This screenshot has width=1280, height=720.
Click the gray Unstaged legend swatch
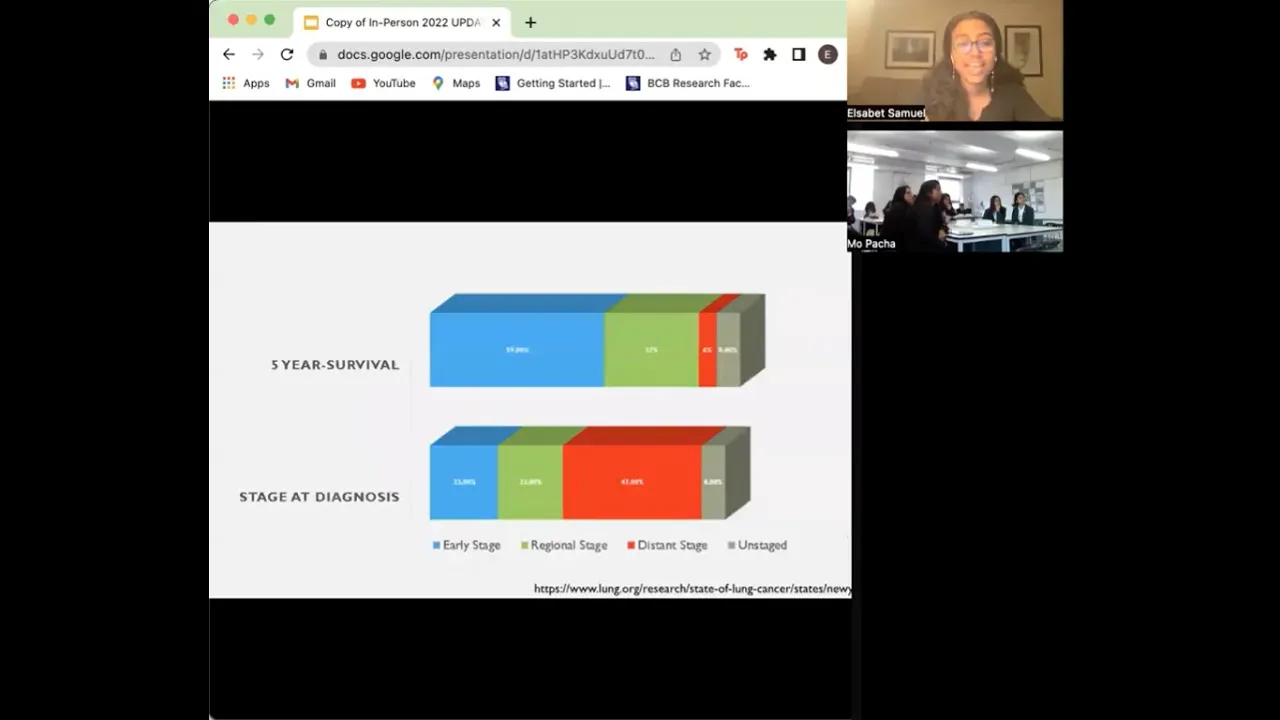731,546
